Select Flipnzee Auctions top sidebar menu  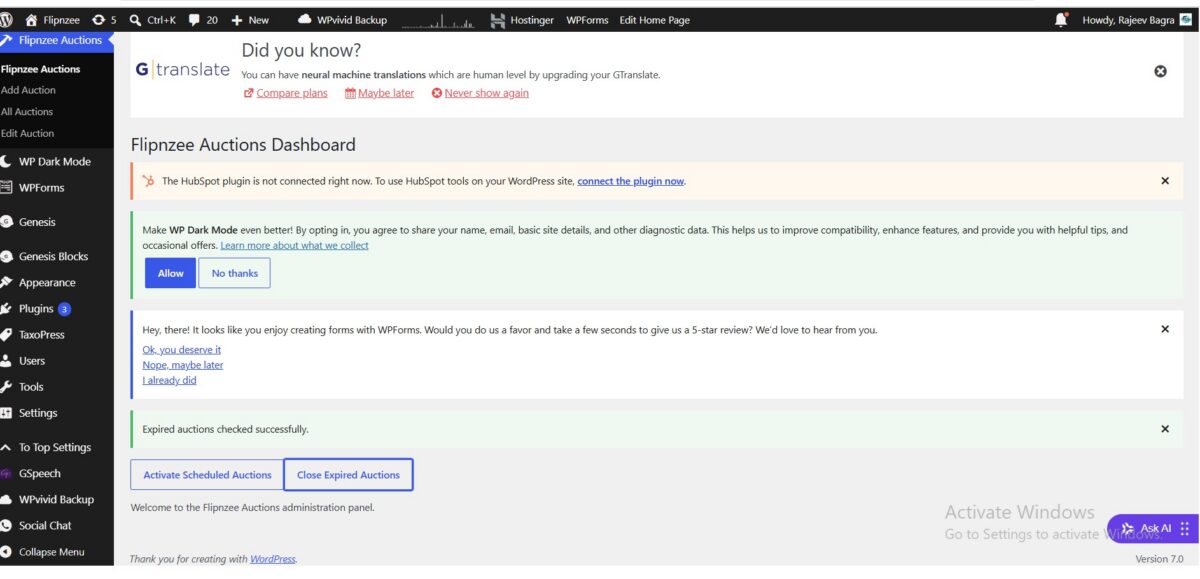tap(57, 40)
